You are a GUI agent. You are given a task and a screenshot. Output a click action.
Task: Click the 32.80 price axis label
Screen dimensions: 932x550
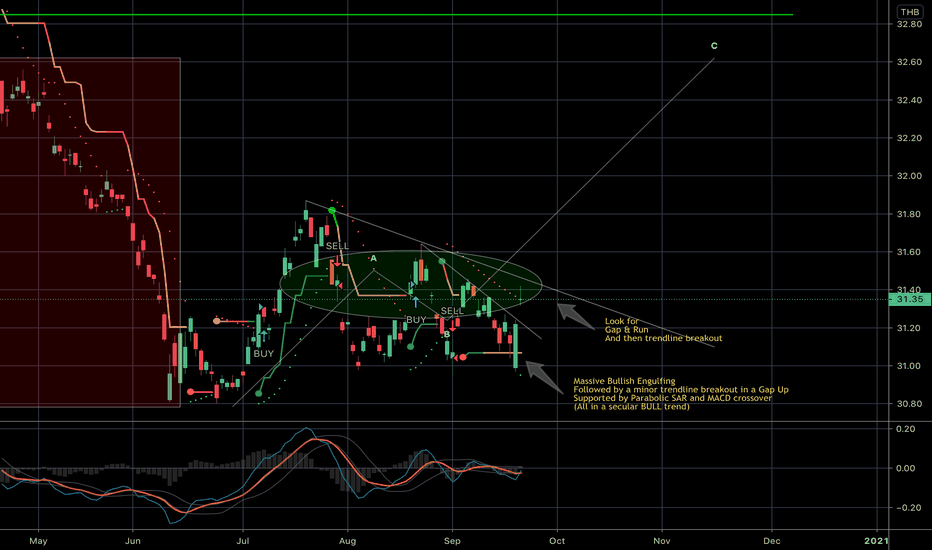pyautogui.click(x=909, y=24)
